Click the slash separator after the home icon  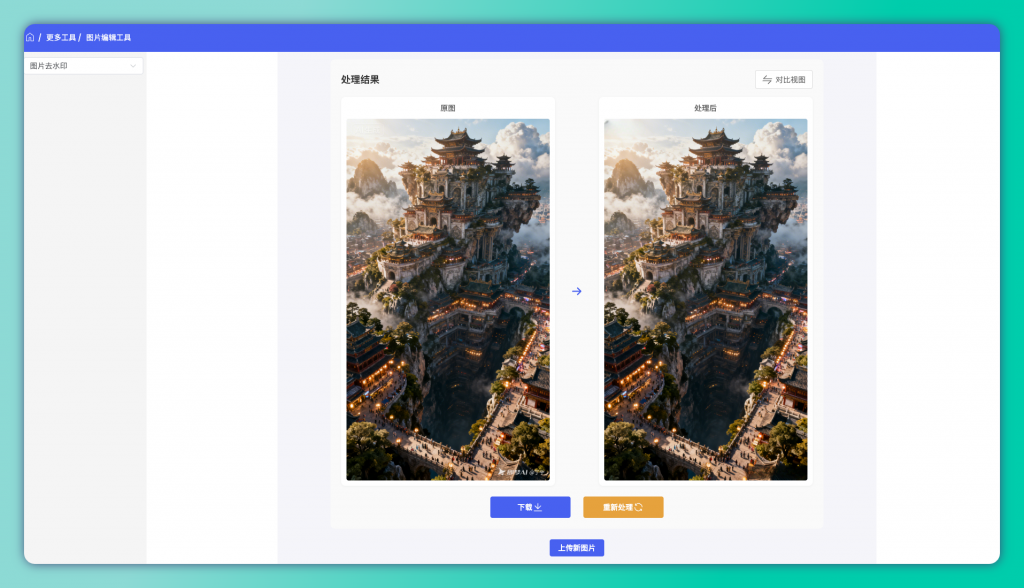pos(39,37)
